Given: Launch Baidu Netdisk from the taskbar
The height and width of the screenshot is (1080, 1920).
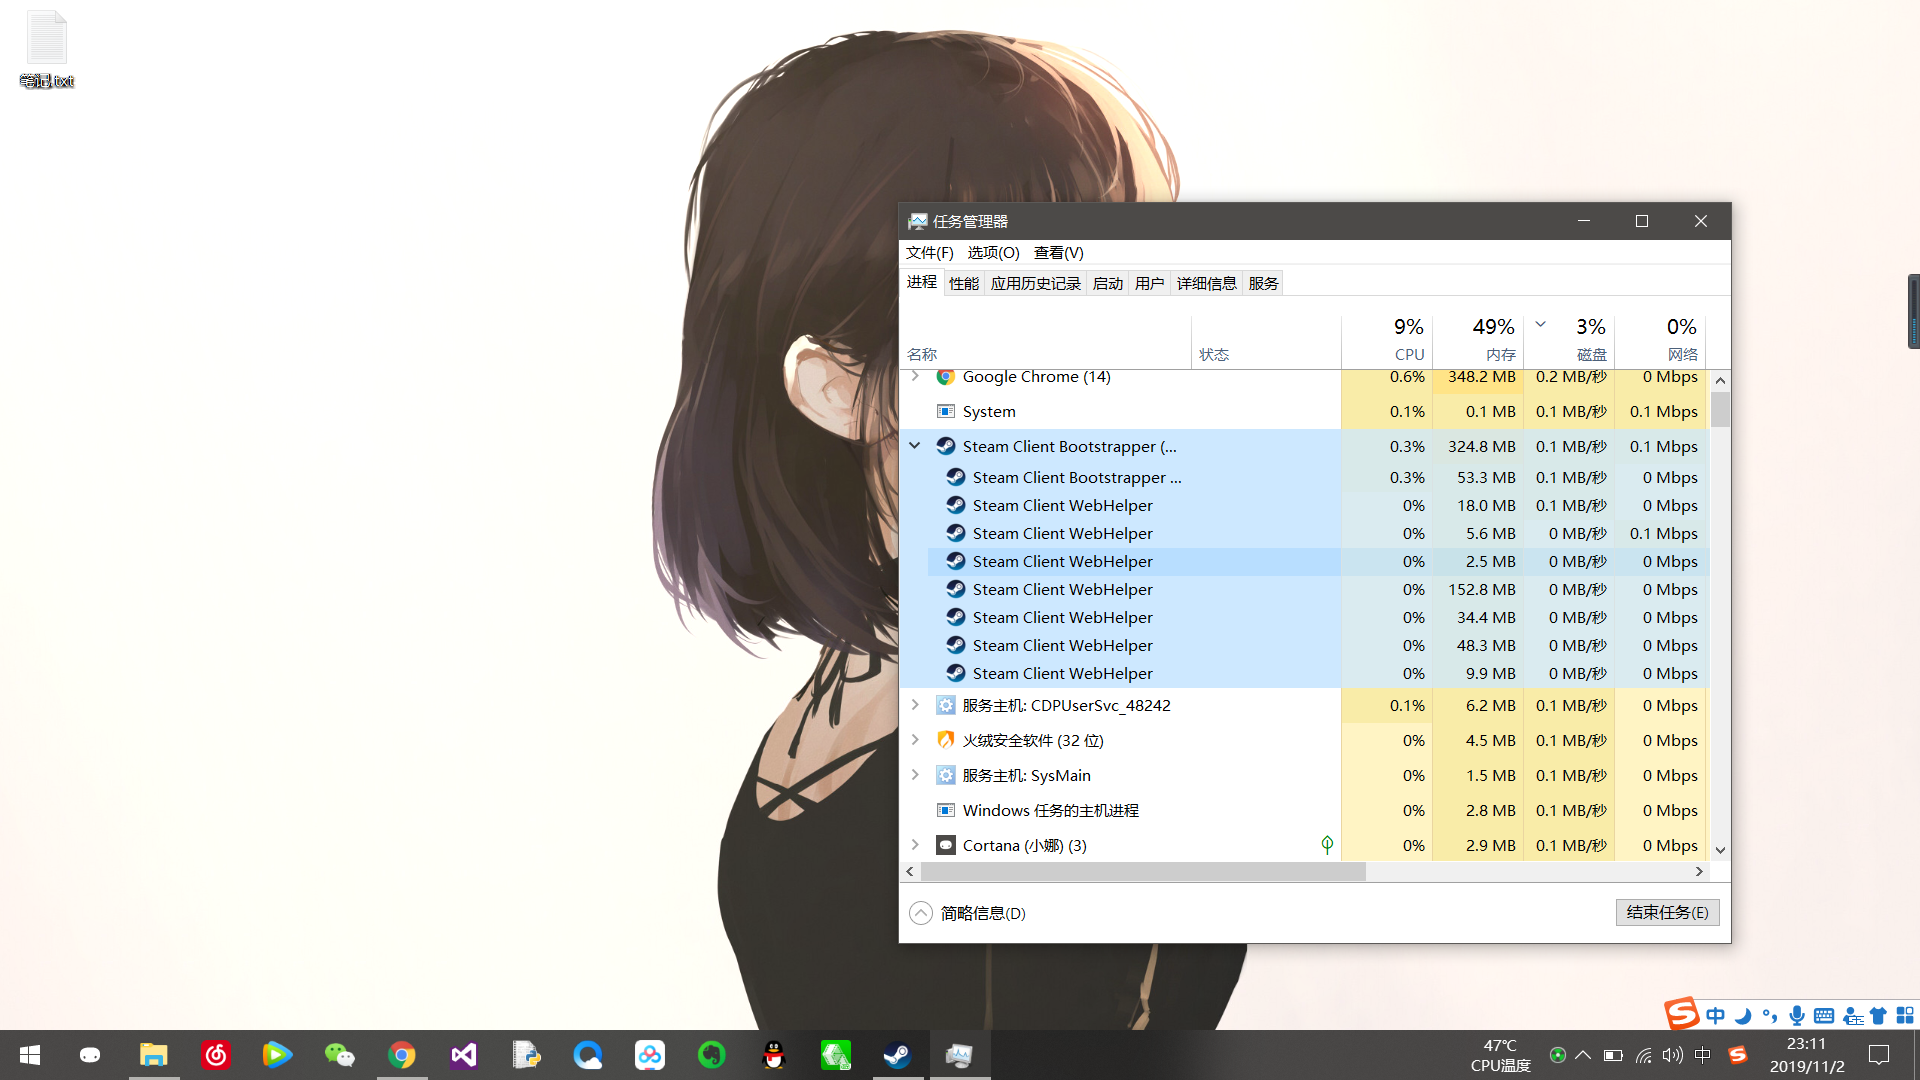Looking at the screenshot, I should click(650, 1054).
